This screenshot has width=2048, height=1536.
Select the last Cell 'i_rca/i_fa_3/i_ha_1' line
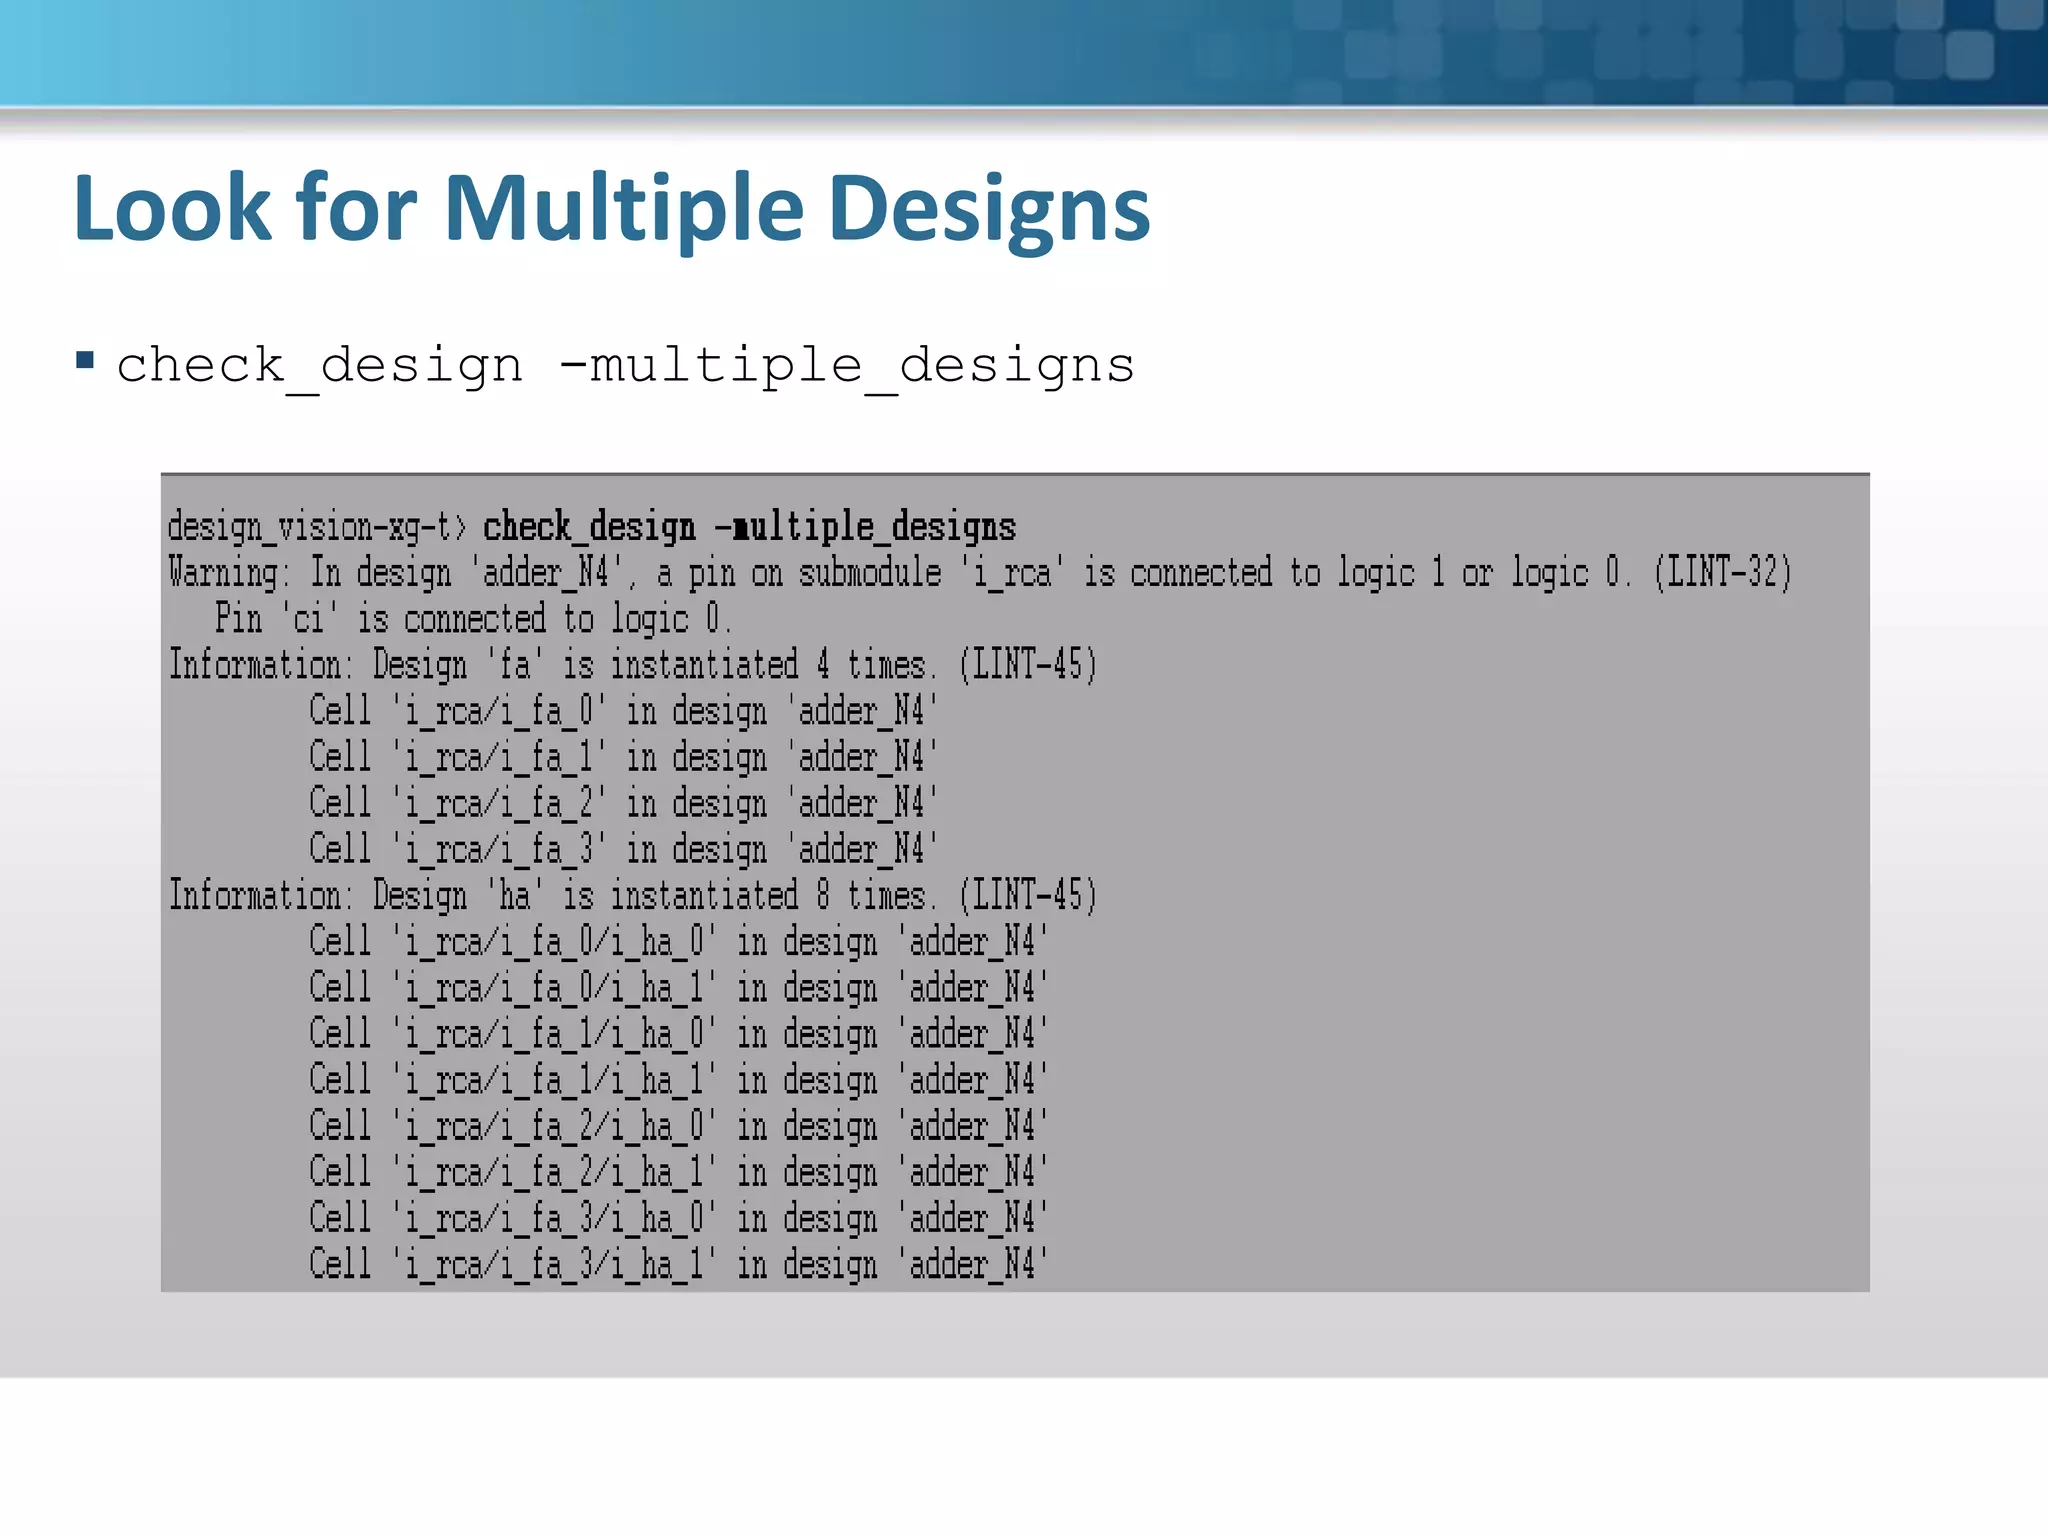pyautogui.click(x=678, y=1263)
